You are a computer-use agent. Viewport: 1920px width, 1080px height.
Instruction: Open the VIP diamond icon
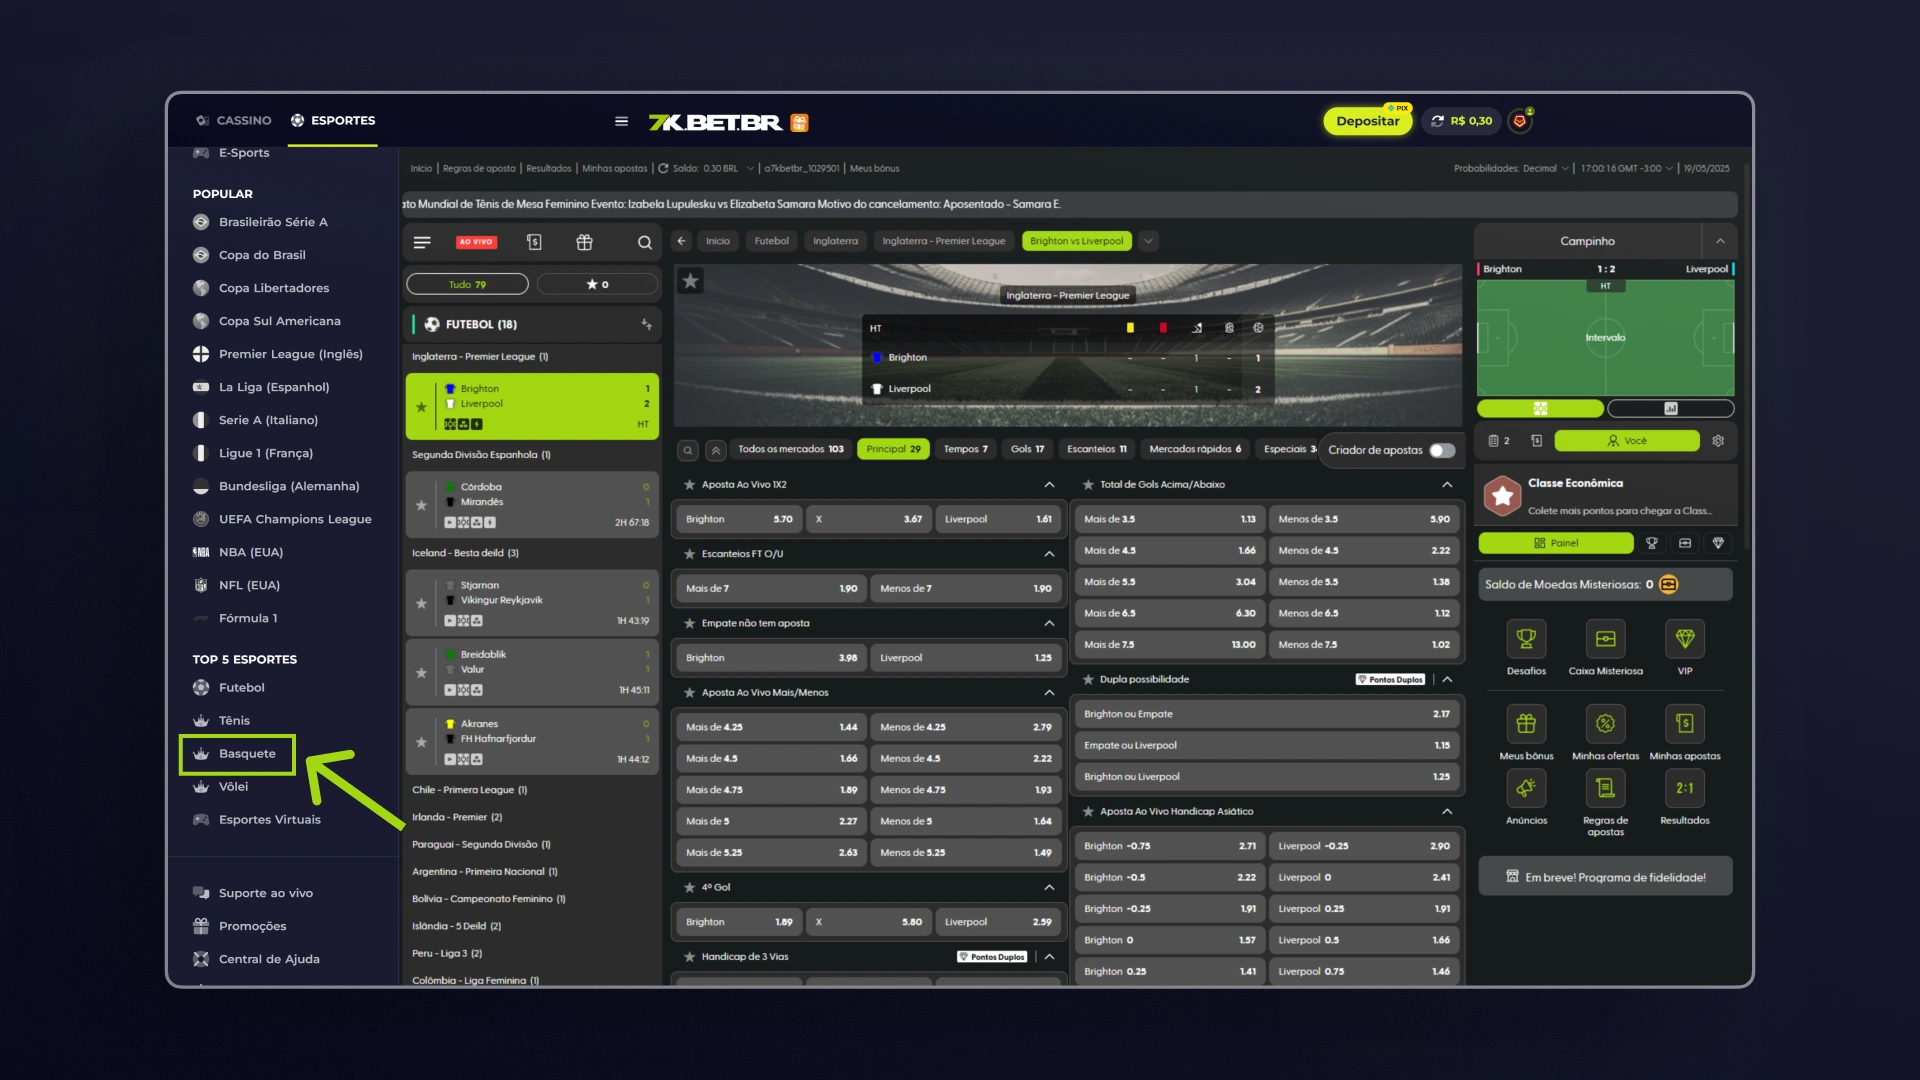click(x=1685, y=639)
